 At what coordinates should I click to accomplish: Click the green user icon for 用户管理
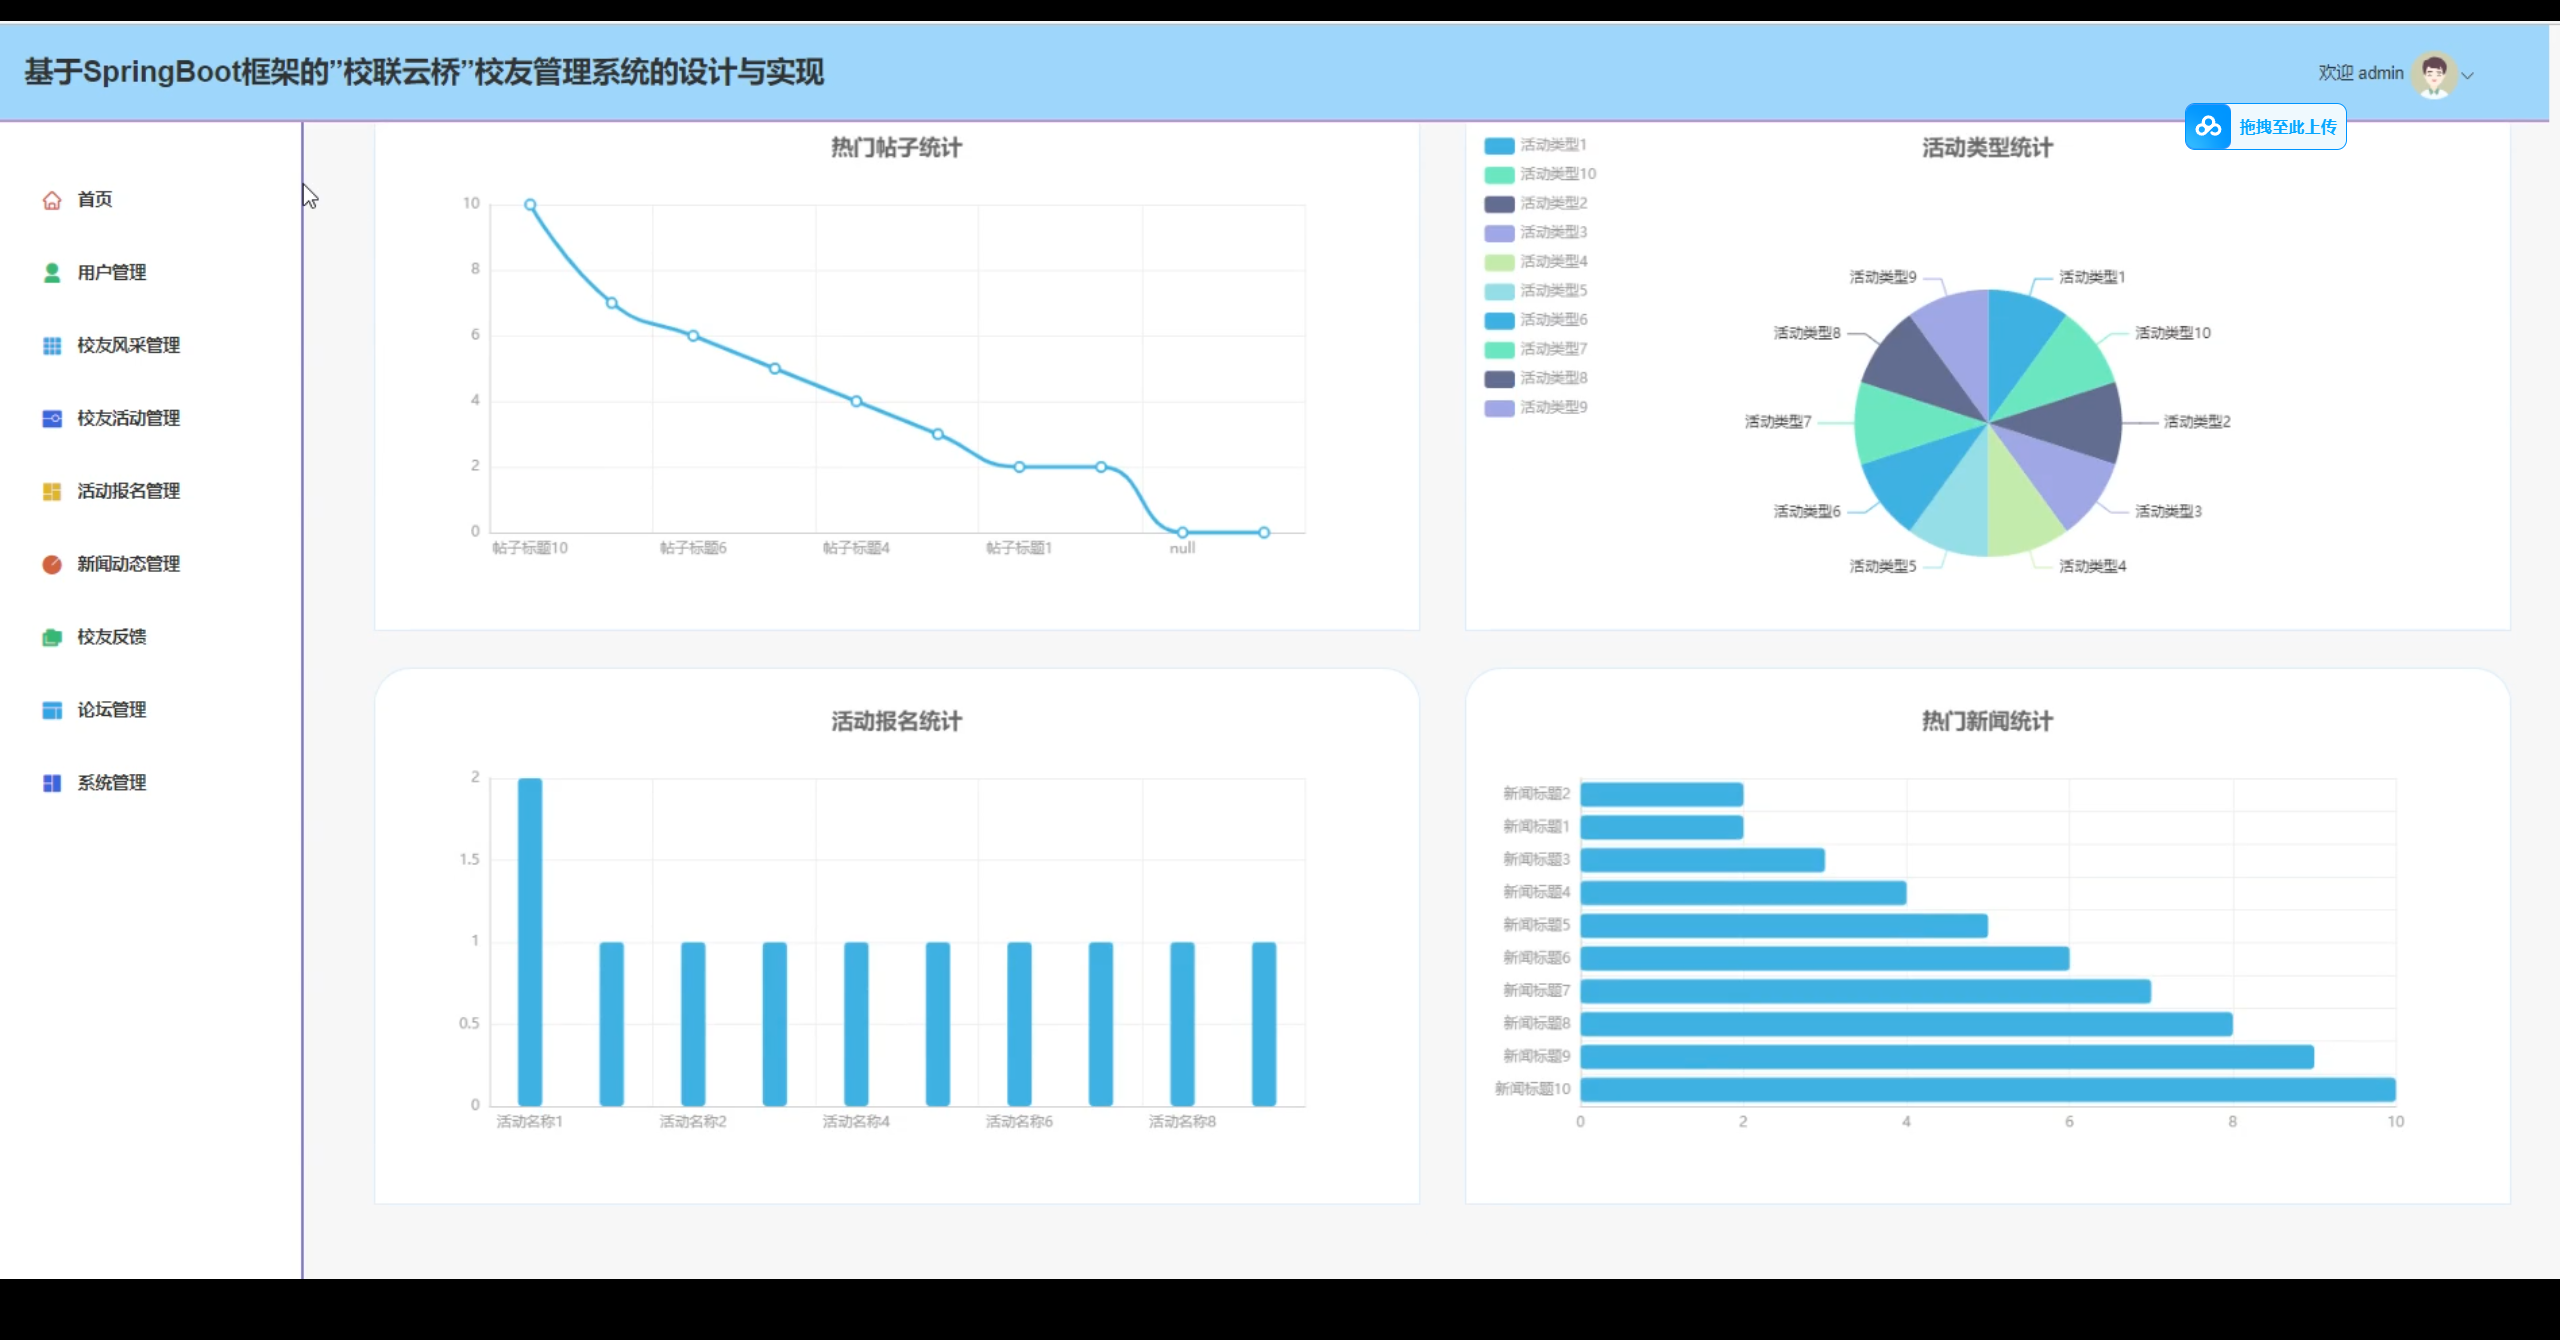click(x=52, y=273)
